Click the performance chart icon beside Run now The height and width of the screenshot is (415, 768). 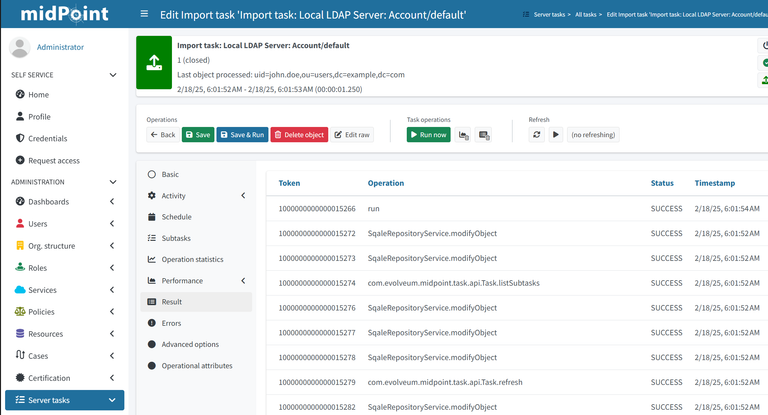(463, 135)
